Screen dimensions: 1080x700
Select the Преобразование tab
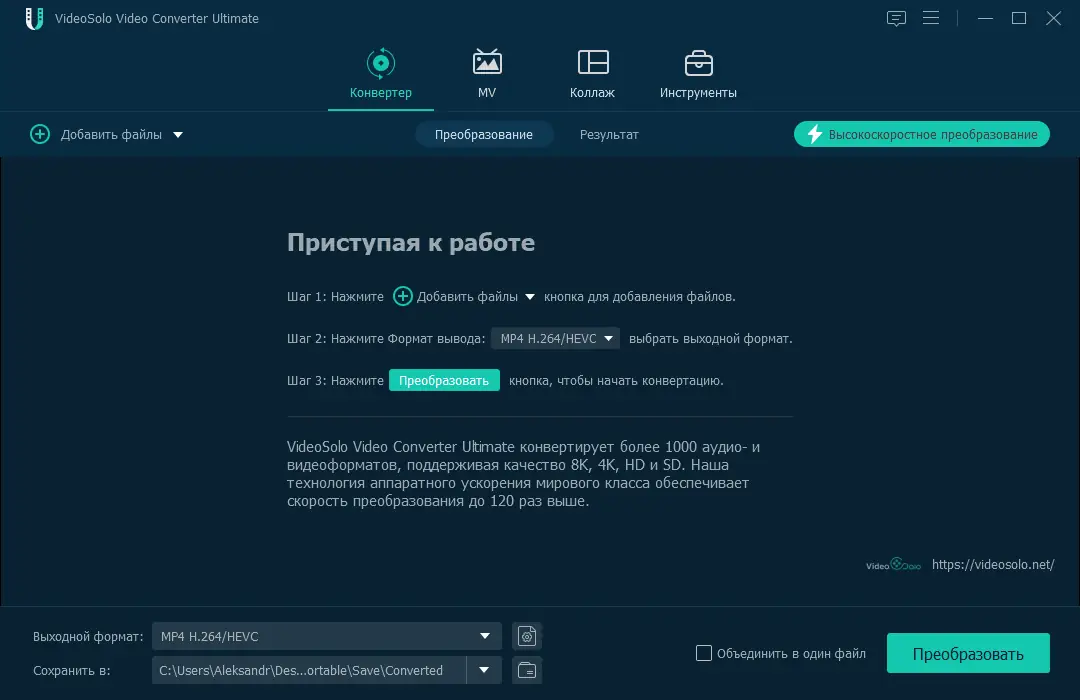484,134
